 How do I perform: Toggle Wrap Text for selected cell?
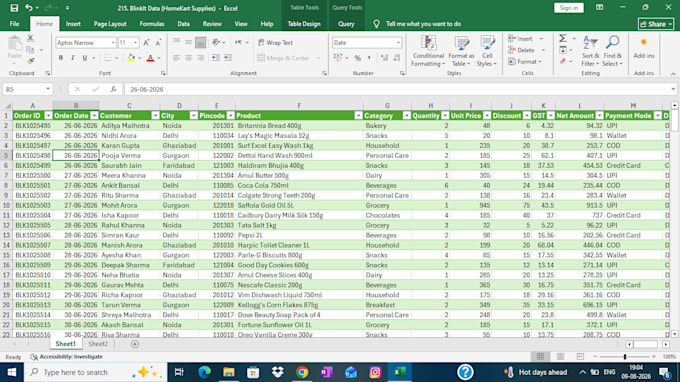[275, 42]
